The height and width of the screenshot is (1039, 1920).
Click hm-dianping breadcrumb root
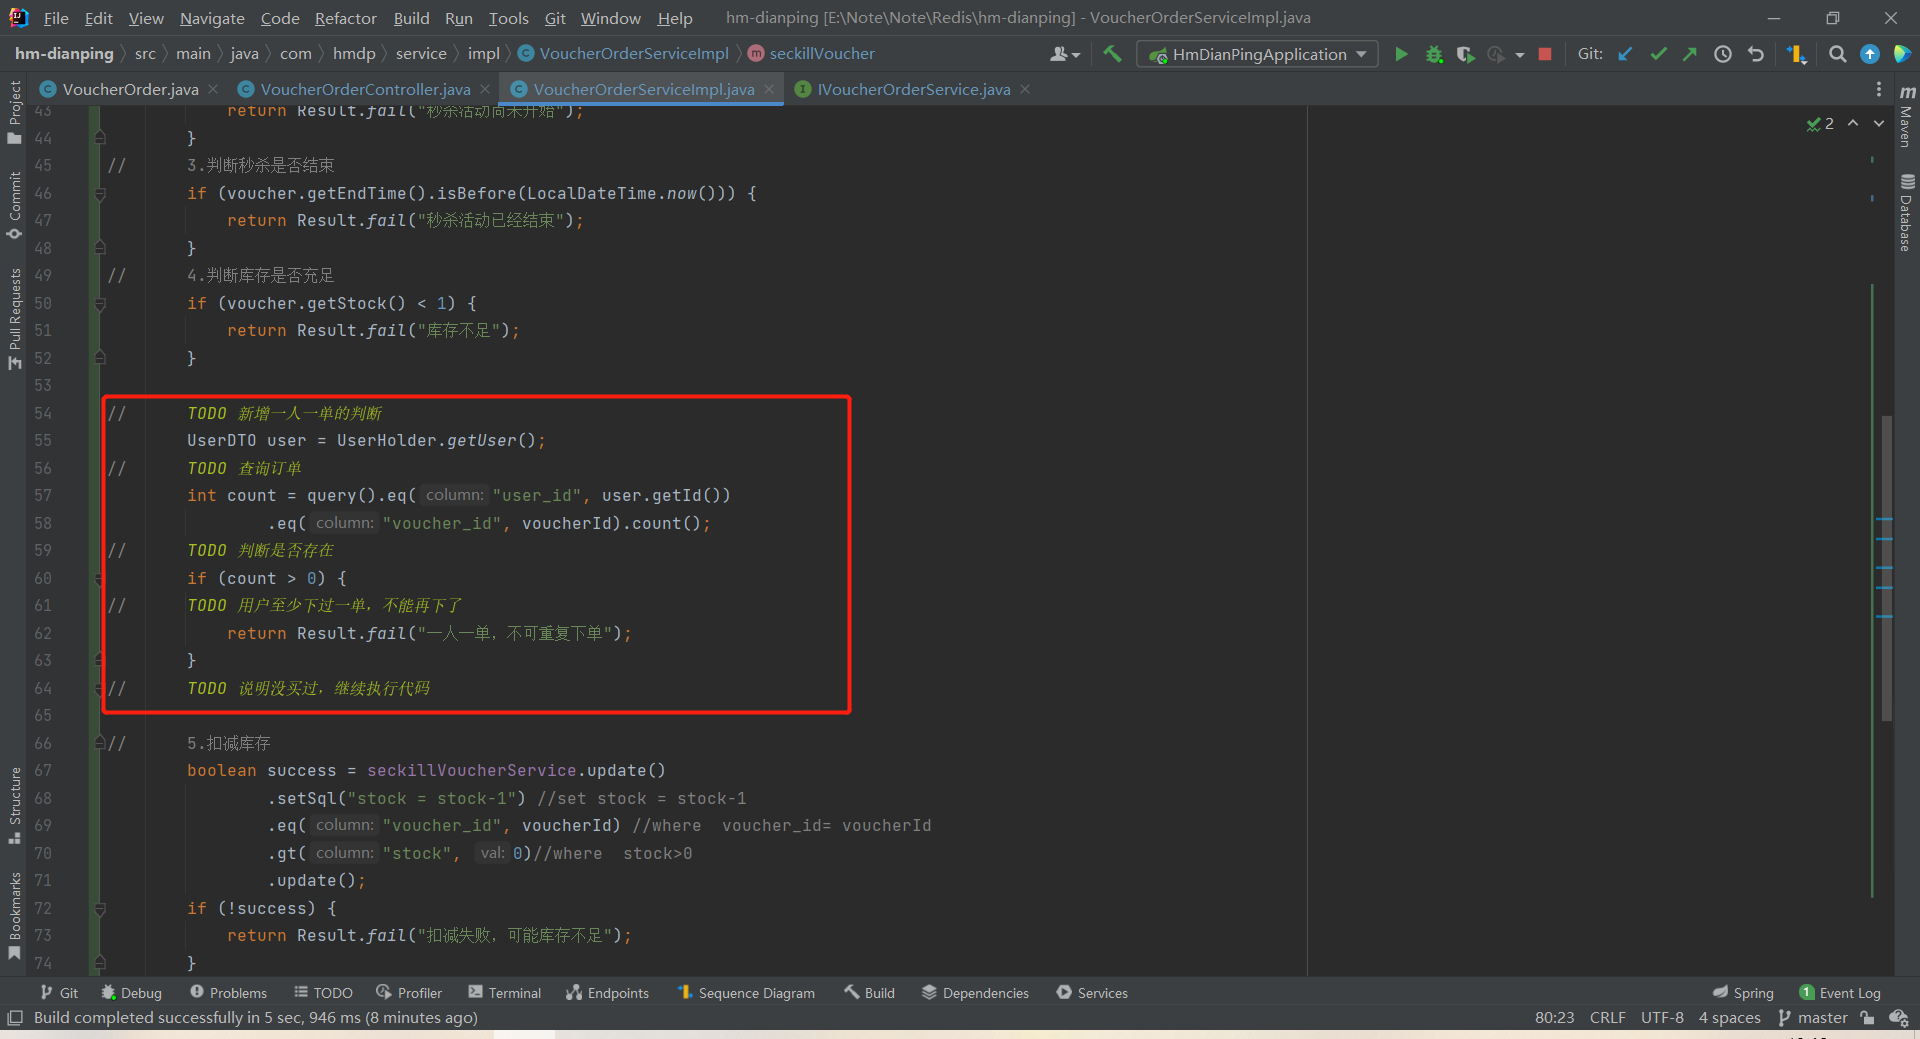pyautogui.click(x=64, y=53)
